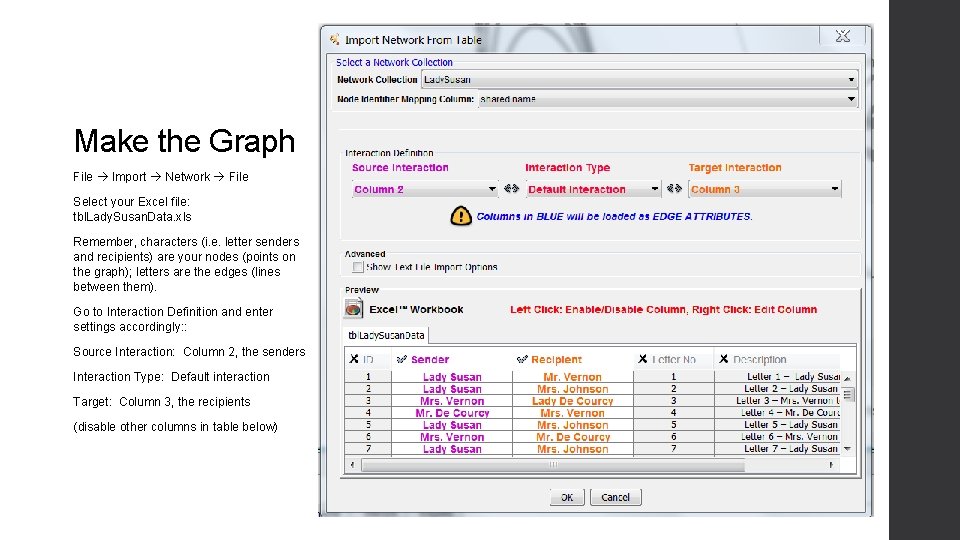Open Source Interaction Column 2 dropdown
Screen dimensions: 960x540
(x=425, y=189)
